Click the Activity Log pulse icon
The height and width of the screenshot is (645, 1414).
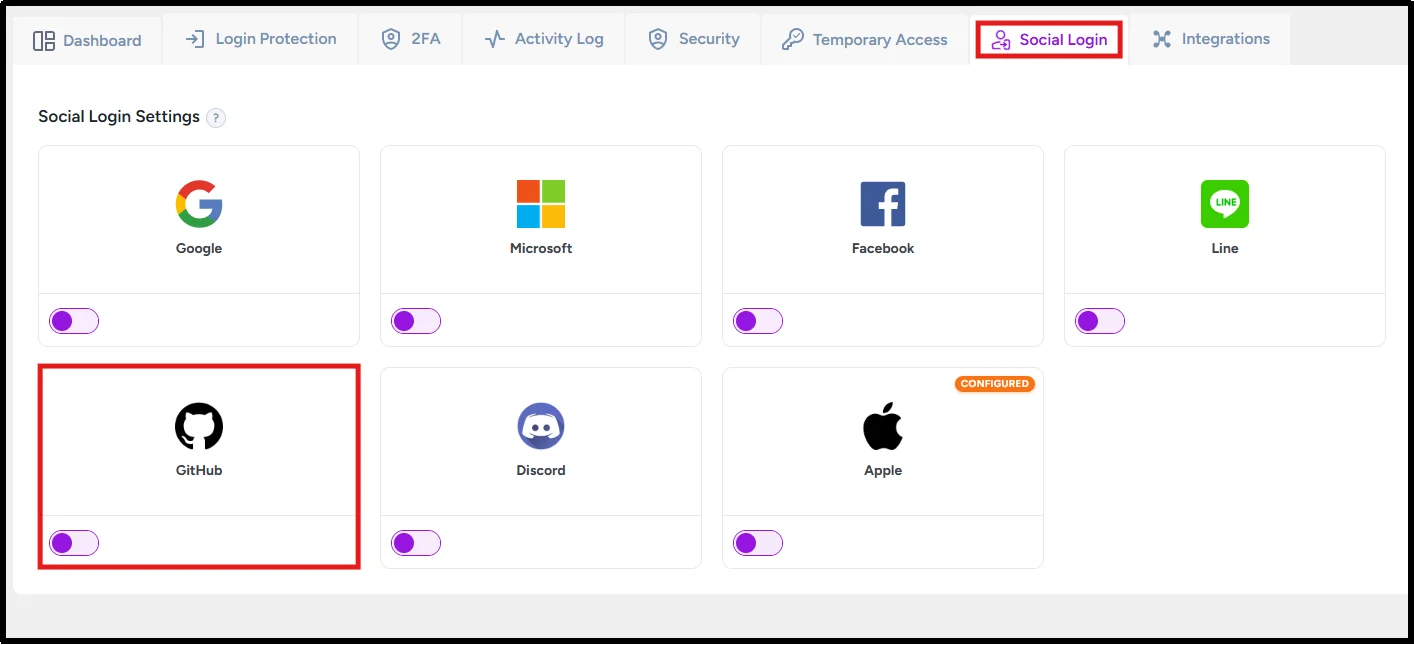[495, 39]
